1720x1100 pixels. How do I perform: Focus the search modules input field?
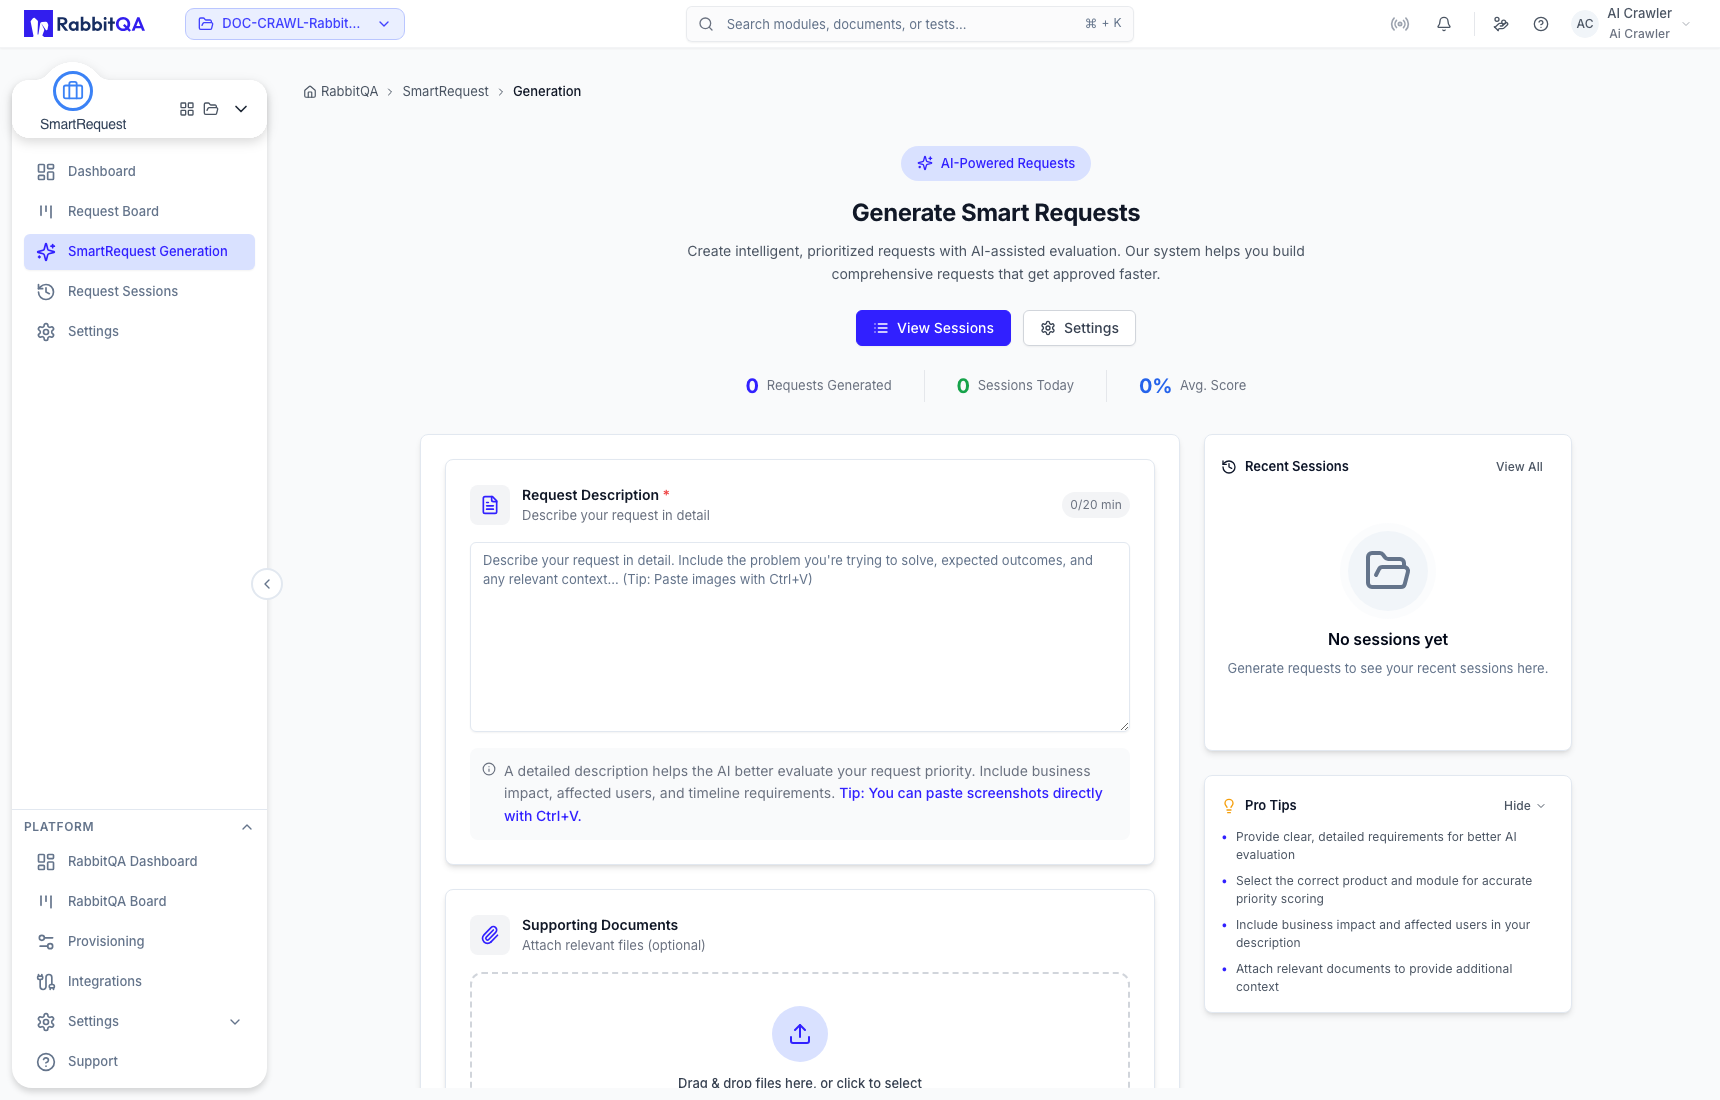pos(910,24)
